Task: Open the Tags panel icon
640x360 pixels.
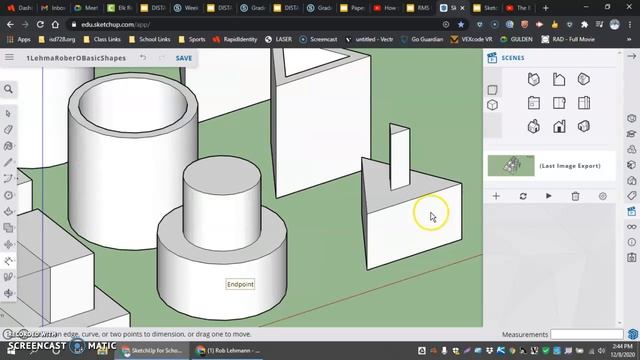Action: [x=631, y=196]
